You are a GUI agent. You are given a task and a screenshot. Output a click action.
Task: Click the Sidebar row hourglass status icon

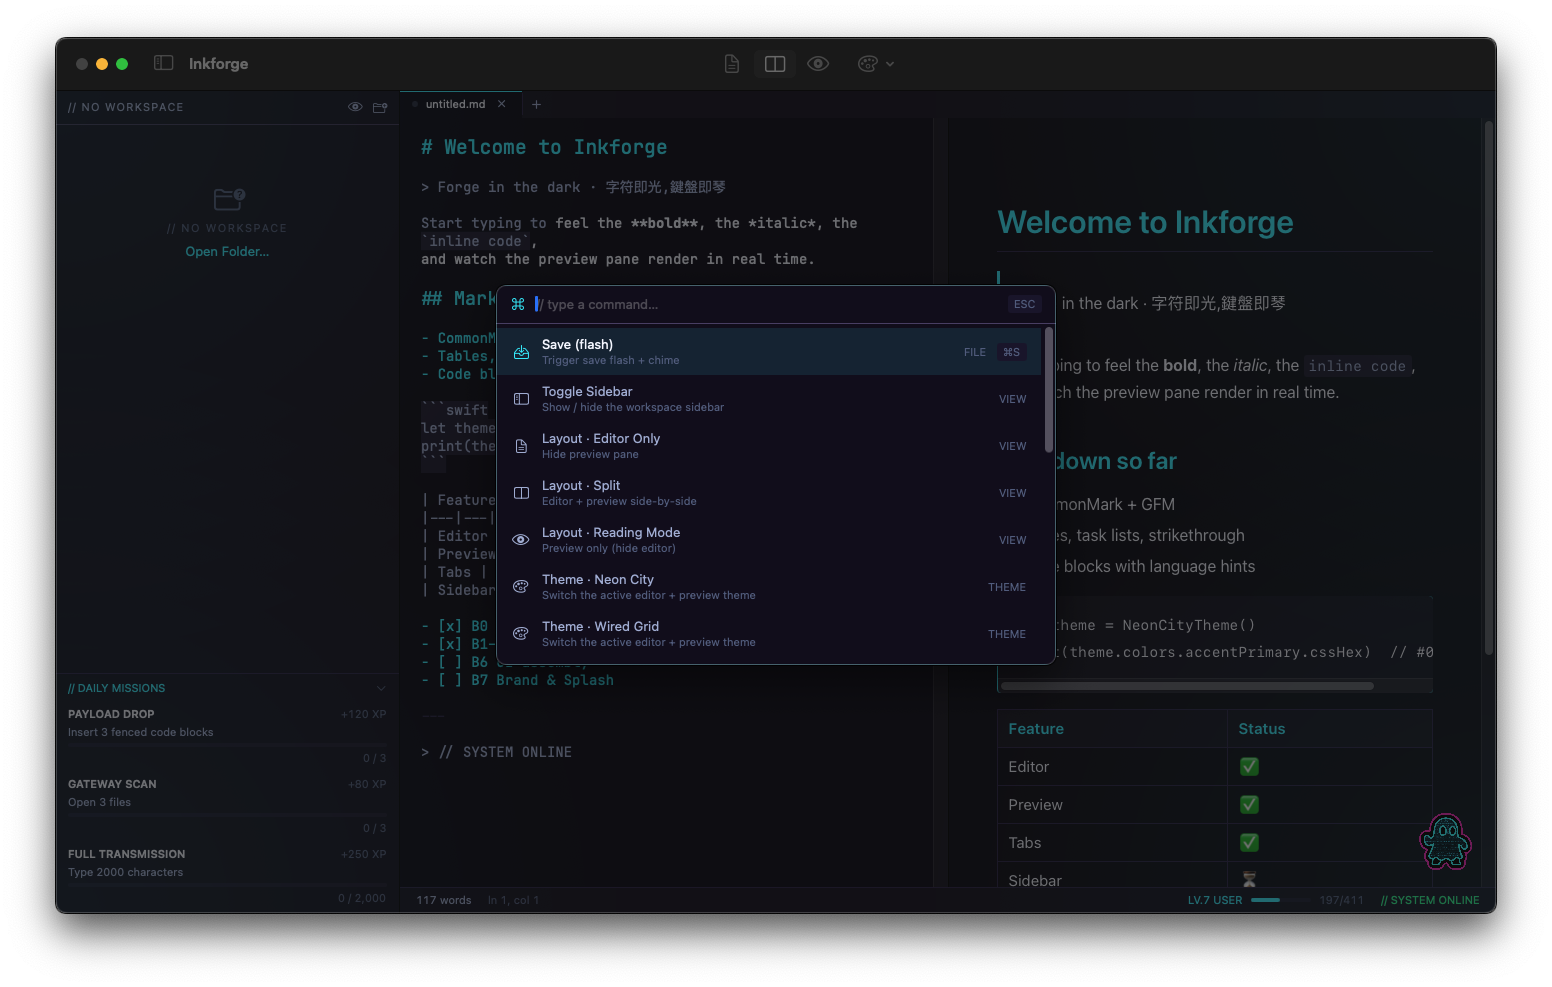pos(1249,880)
